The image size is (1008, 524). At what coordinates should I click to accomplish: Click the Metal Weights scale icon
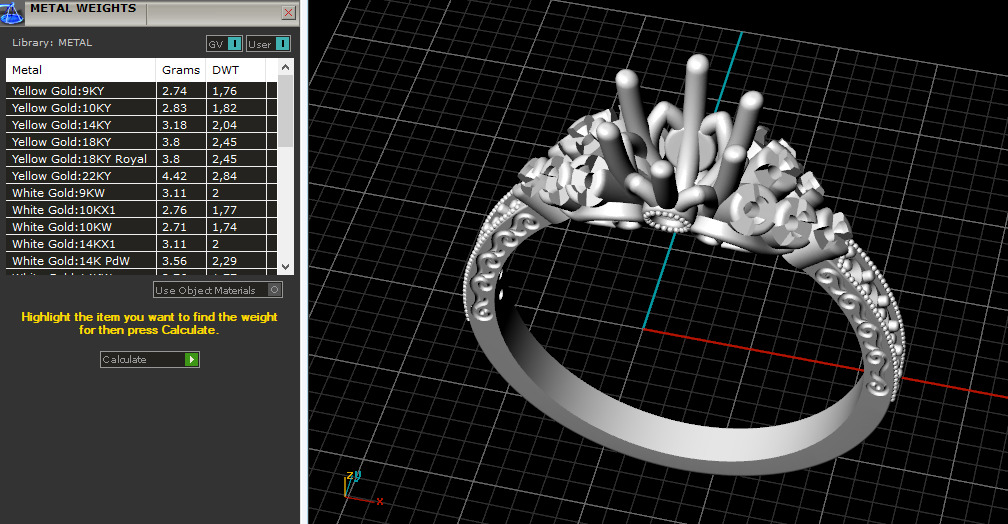[x=12, y=12]
